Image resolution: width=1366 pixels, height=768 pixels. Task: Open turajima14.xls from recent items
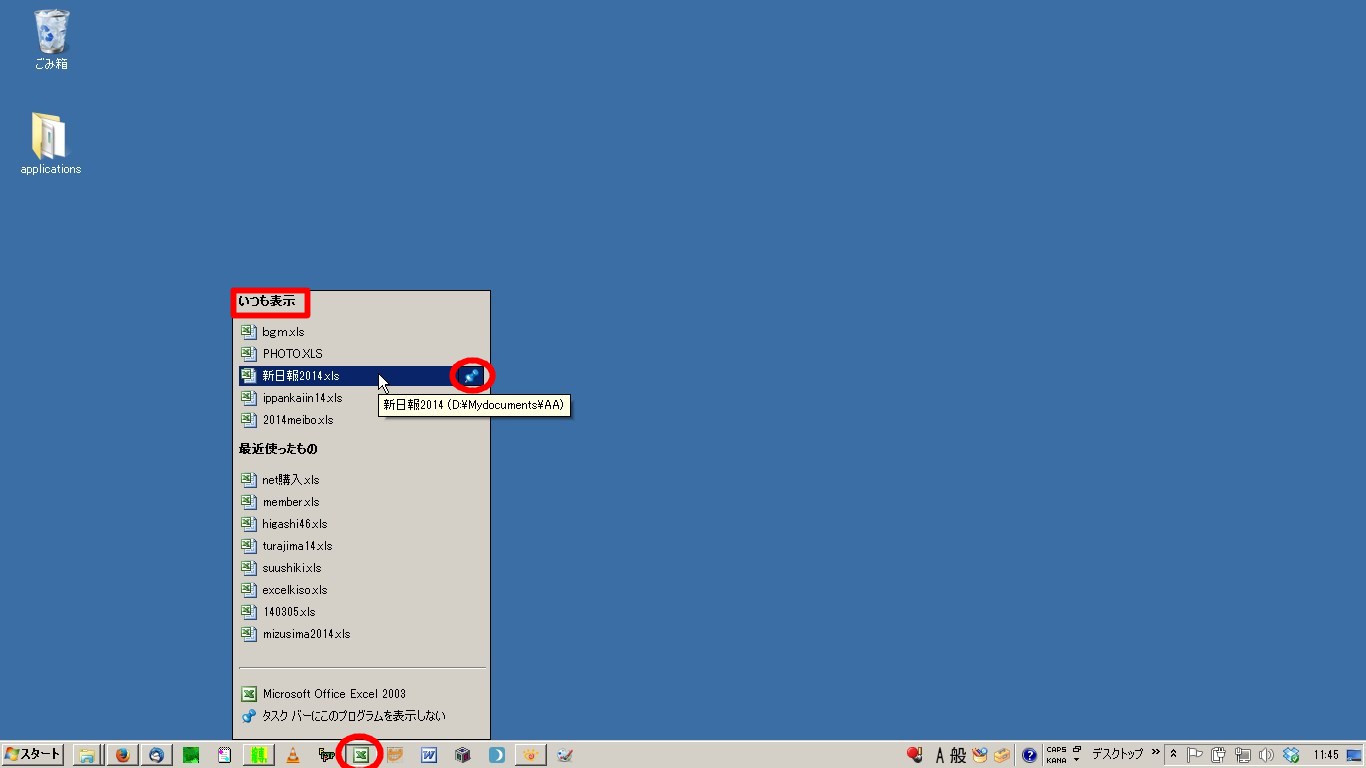[361, 546]
